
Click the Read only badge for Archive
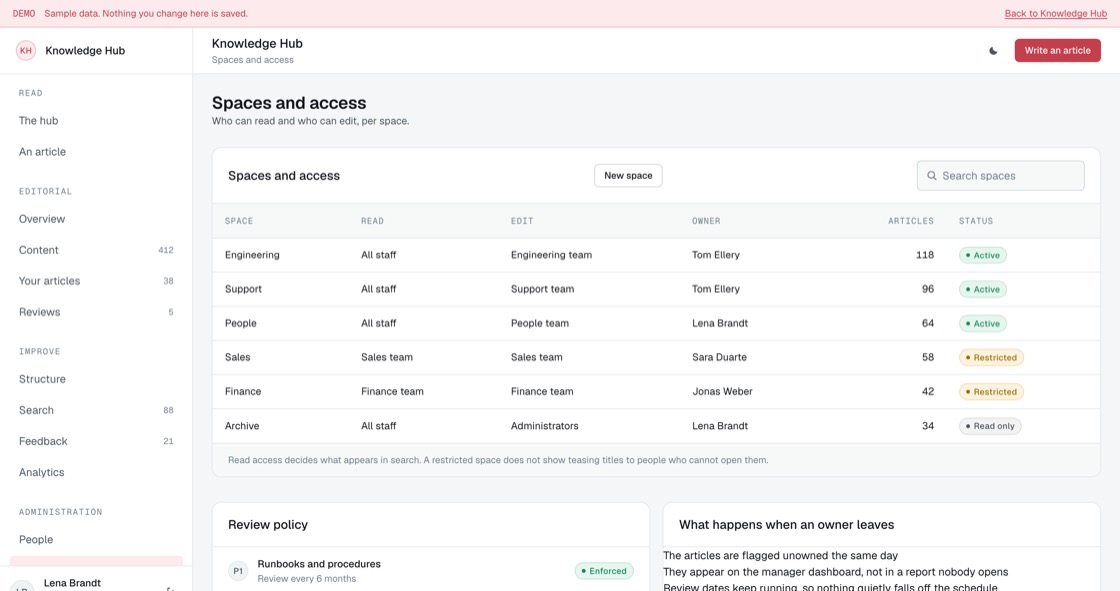990,426
